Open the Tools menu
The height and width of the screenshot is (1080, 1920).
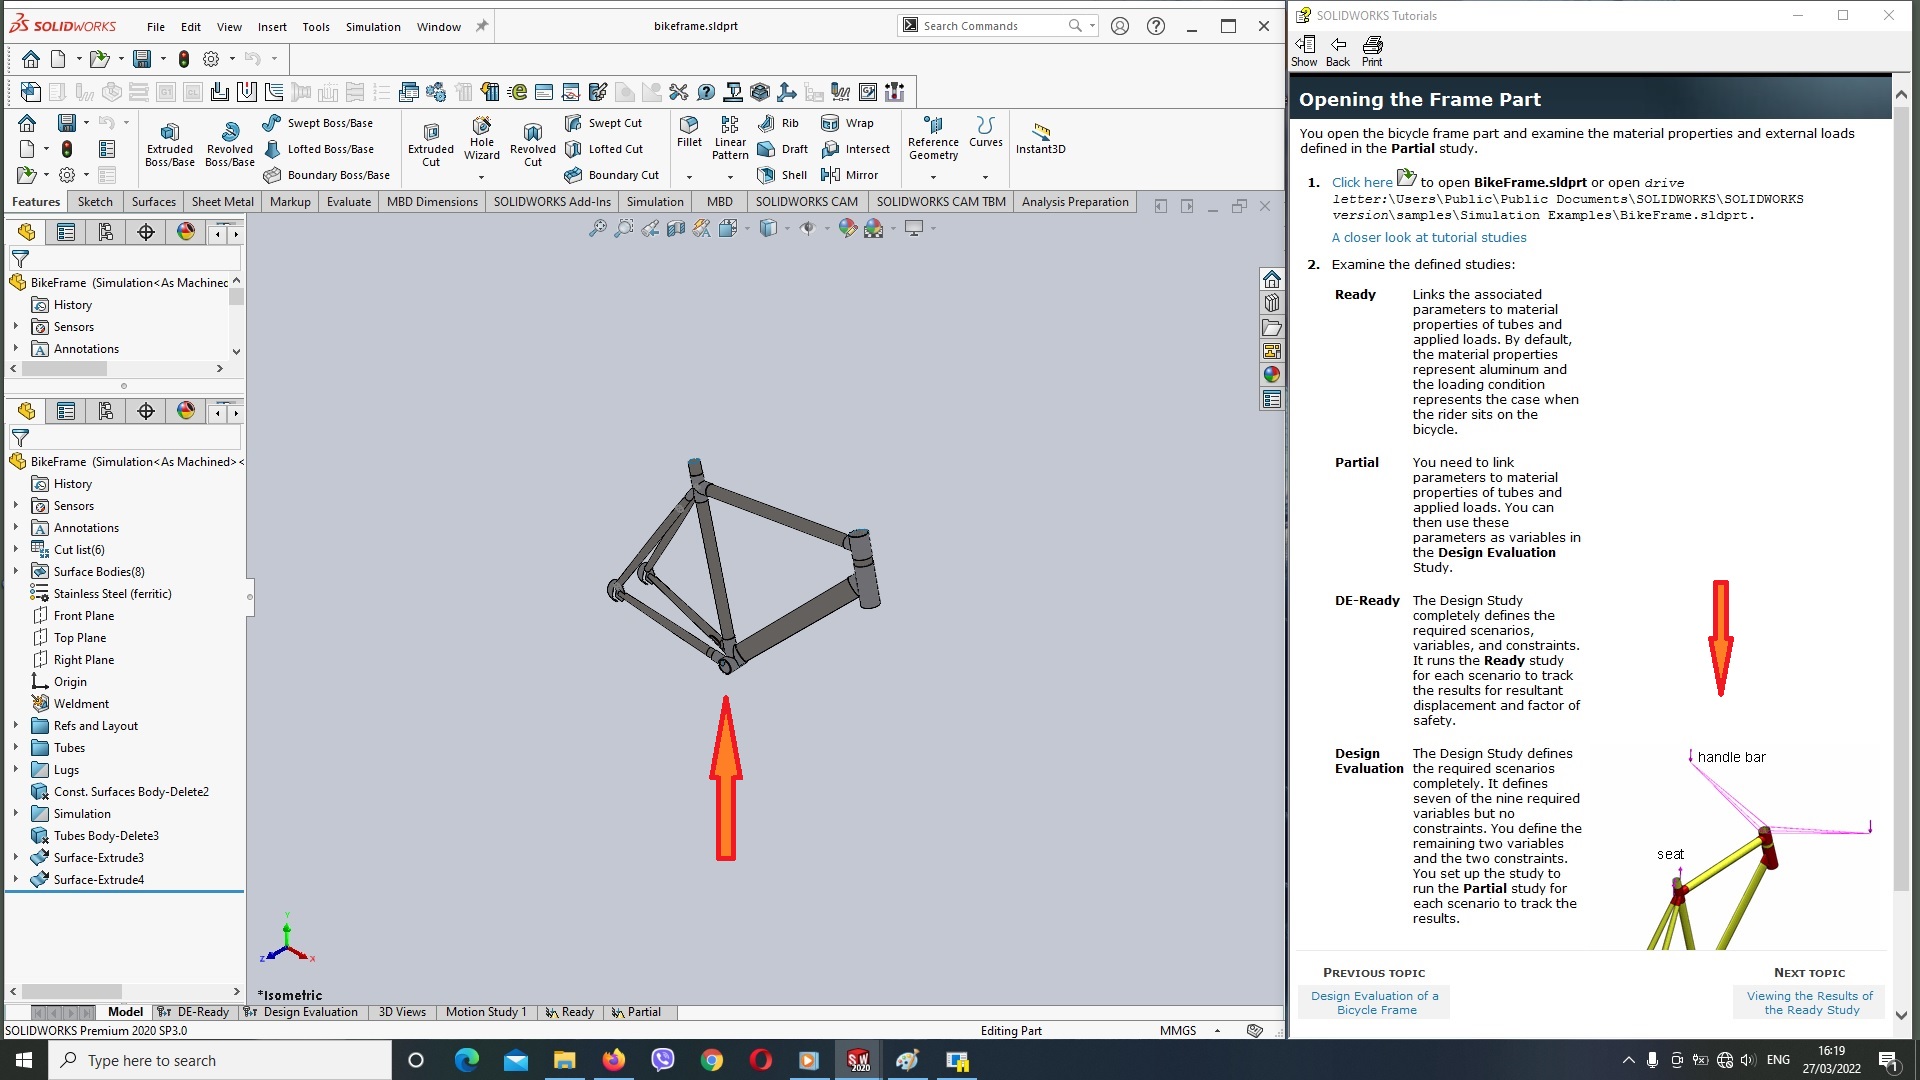(x=316, y=27)
